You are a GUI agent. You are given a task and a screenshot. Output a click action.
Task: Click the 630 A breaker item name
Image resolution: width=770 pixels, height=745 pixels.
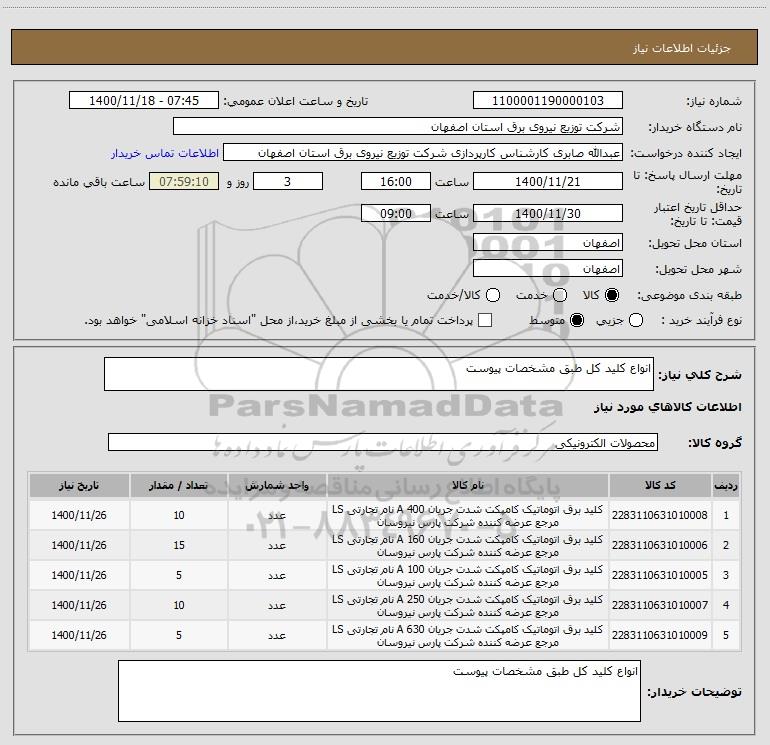(x=468, y=635)
